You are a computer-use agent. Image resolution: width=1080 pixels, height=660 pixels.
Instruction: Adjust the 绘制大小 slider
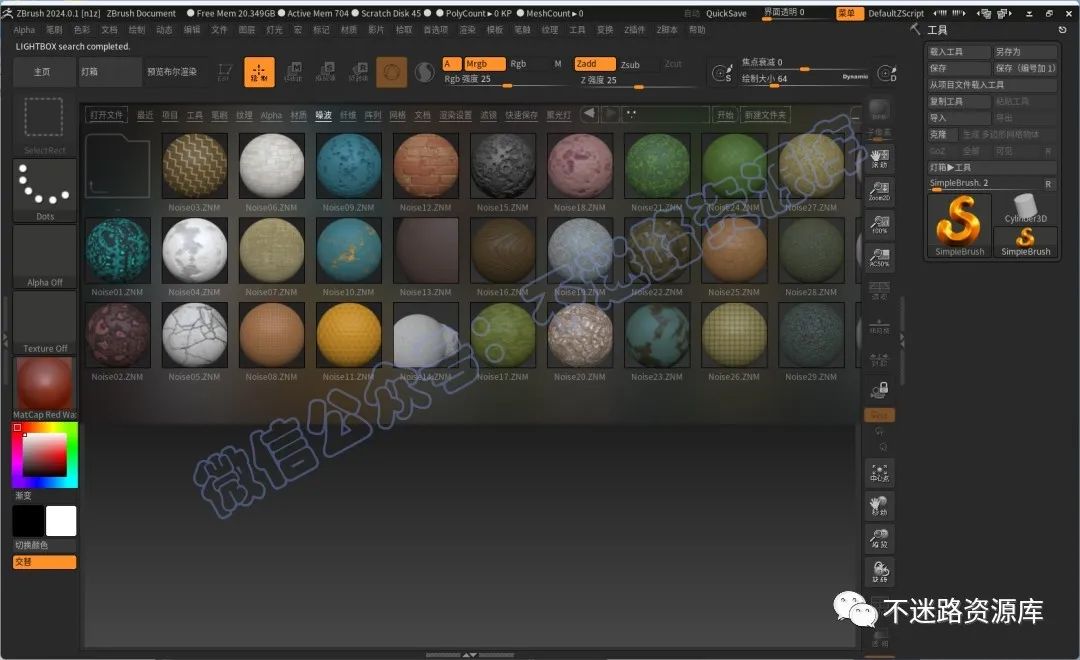pos(804,79)
